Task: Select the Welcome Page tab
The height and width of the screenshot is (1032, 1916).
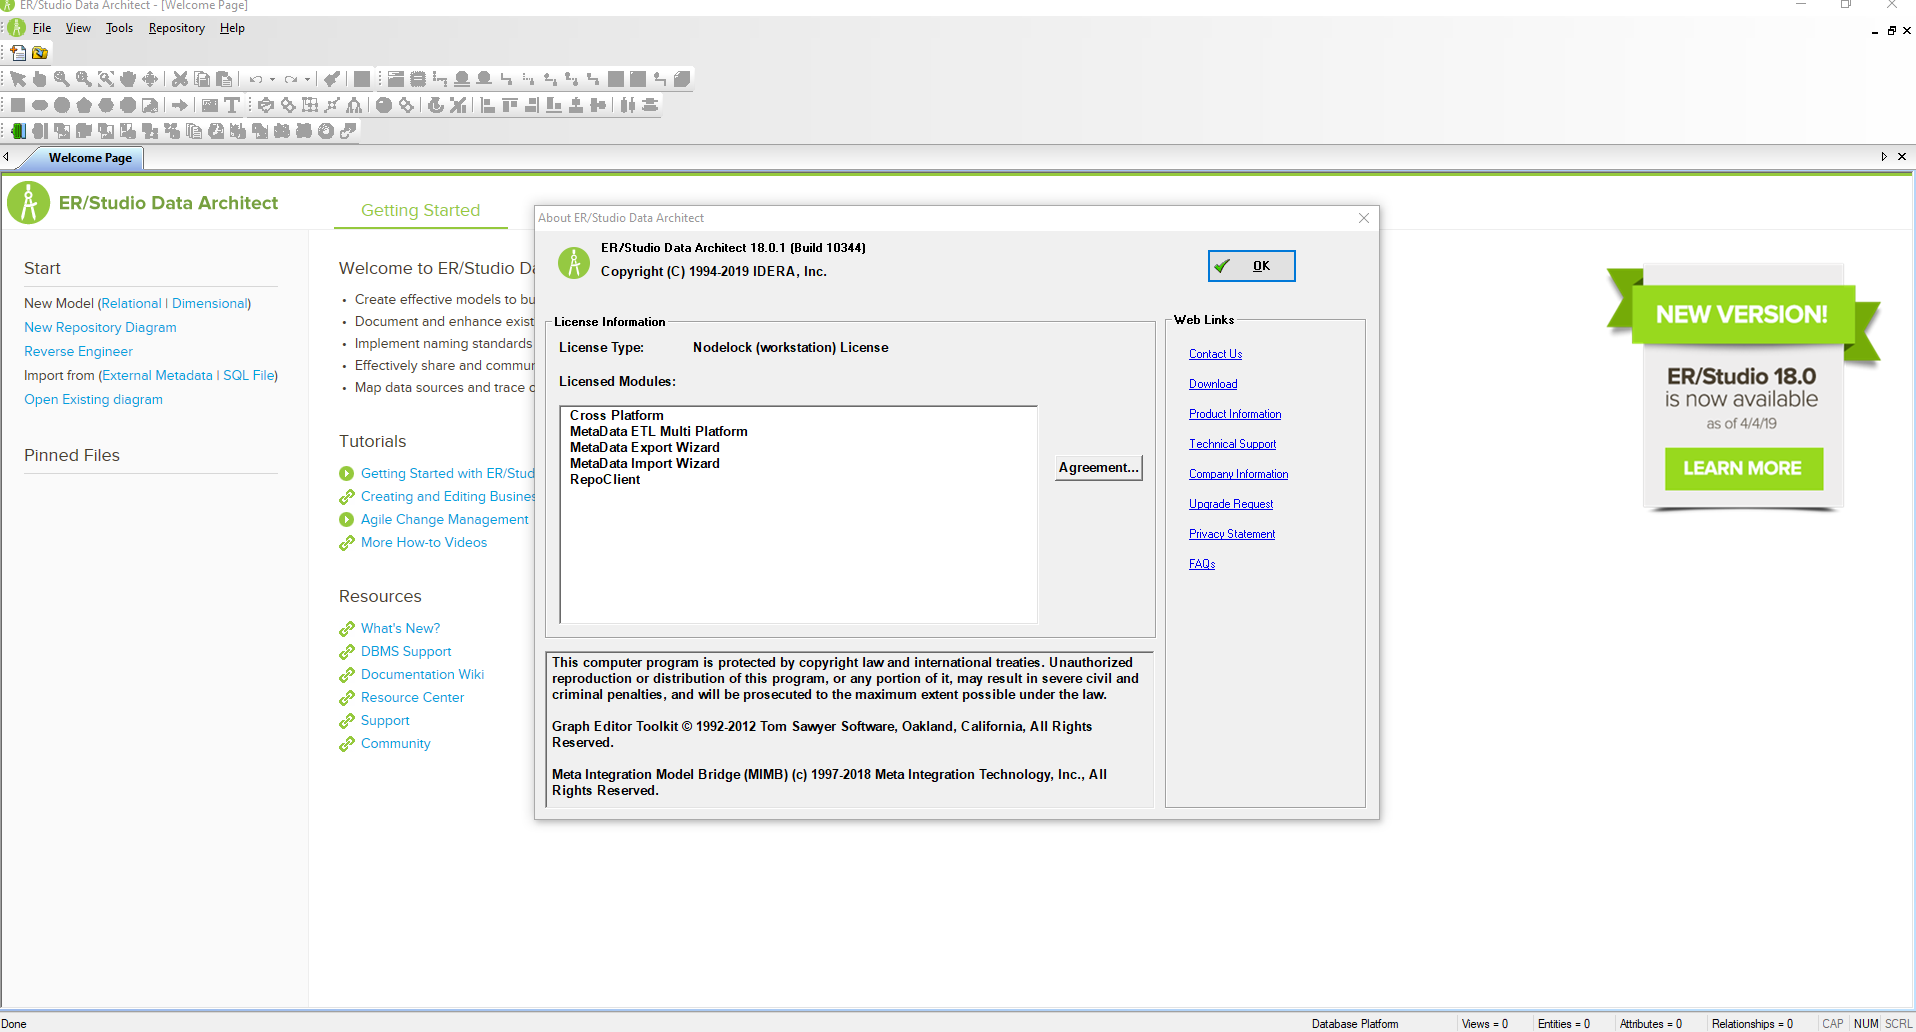Action: pyautogui.click(x=90, y=158)
